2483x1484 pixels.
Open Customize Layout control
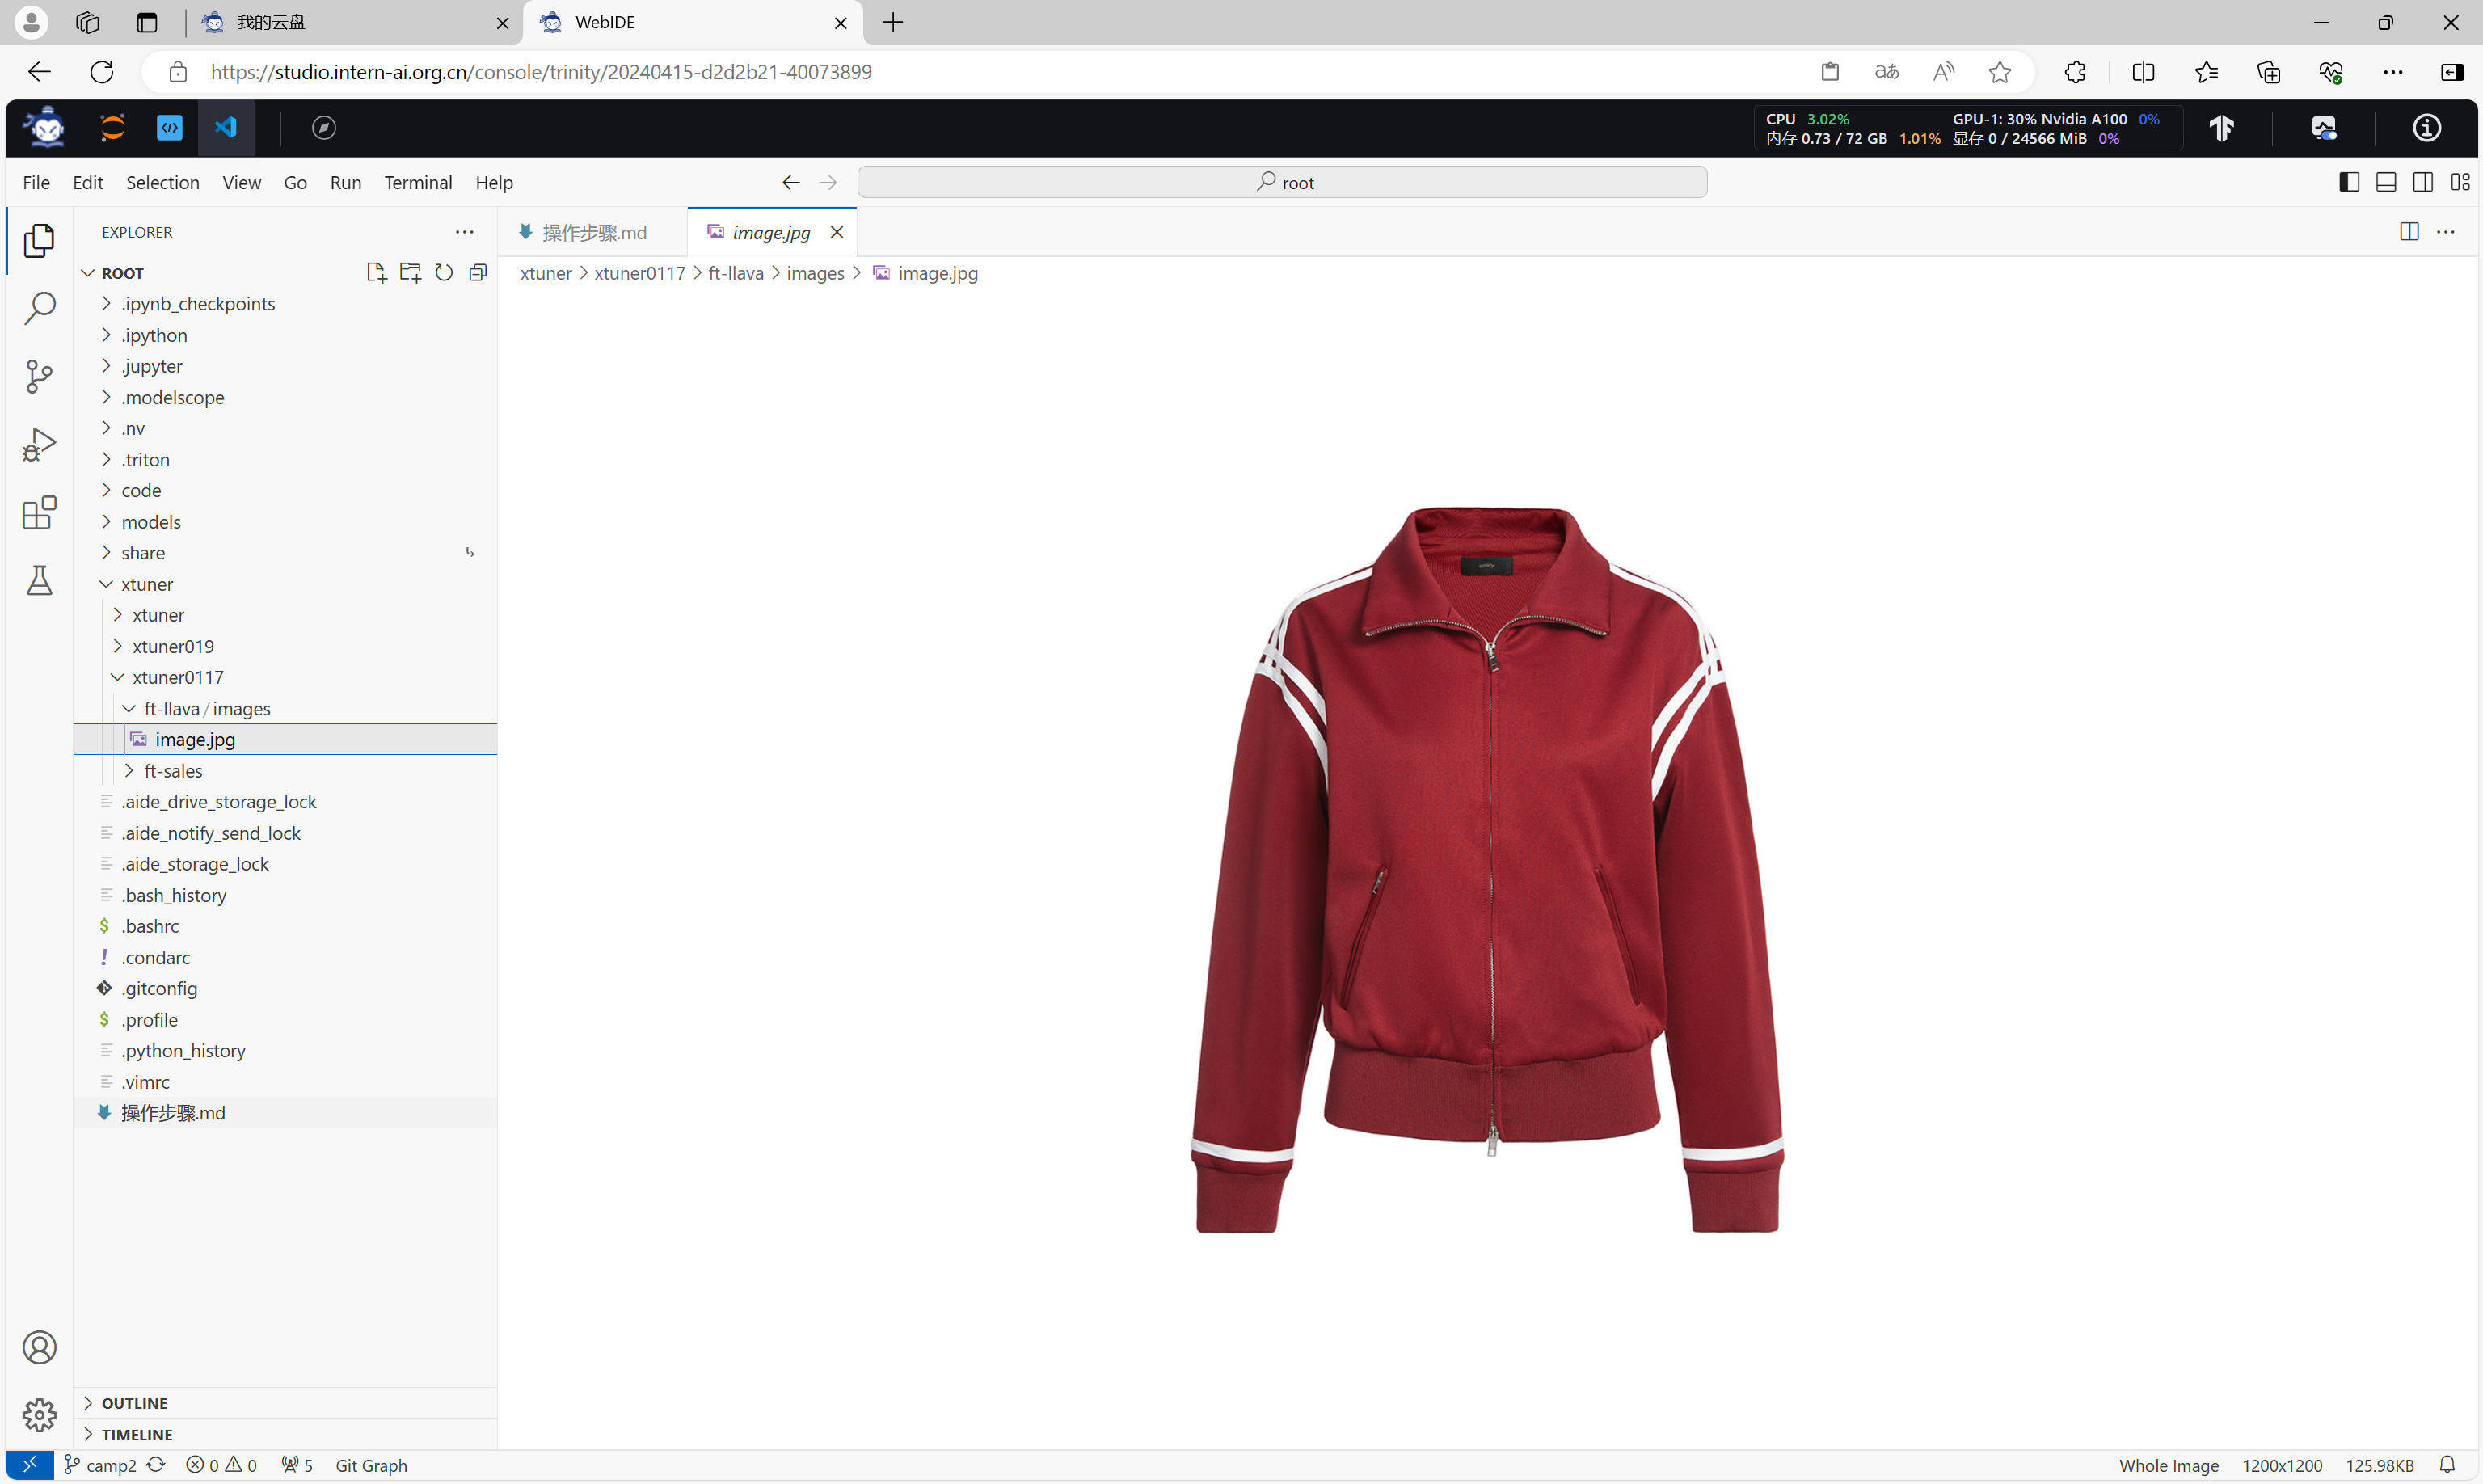pos(2460,182)
